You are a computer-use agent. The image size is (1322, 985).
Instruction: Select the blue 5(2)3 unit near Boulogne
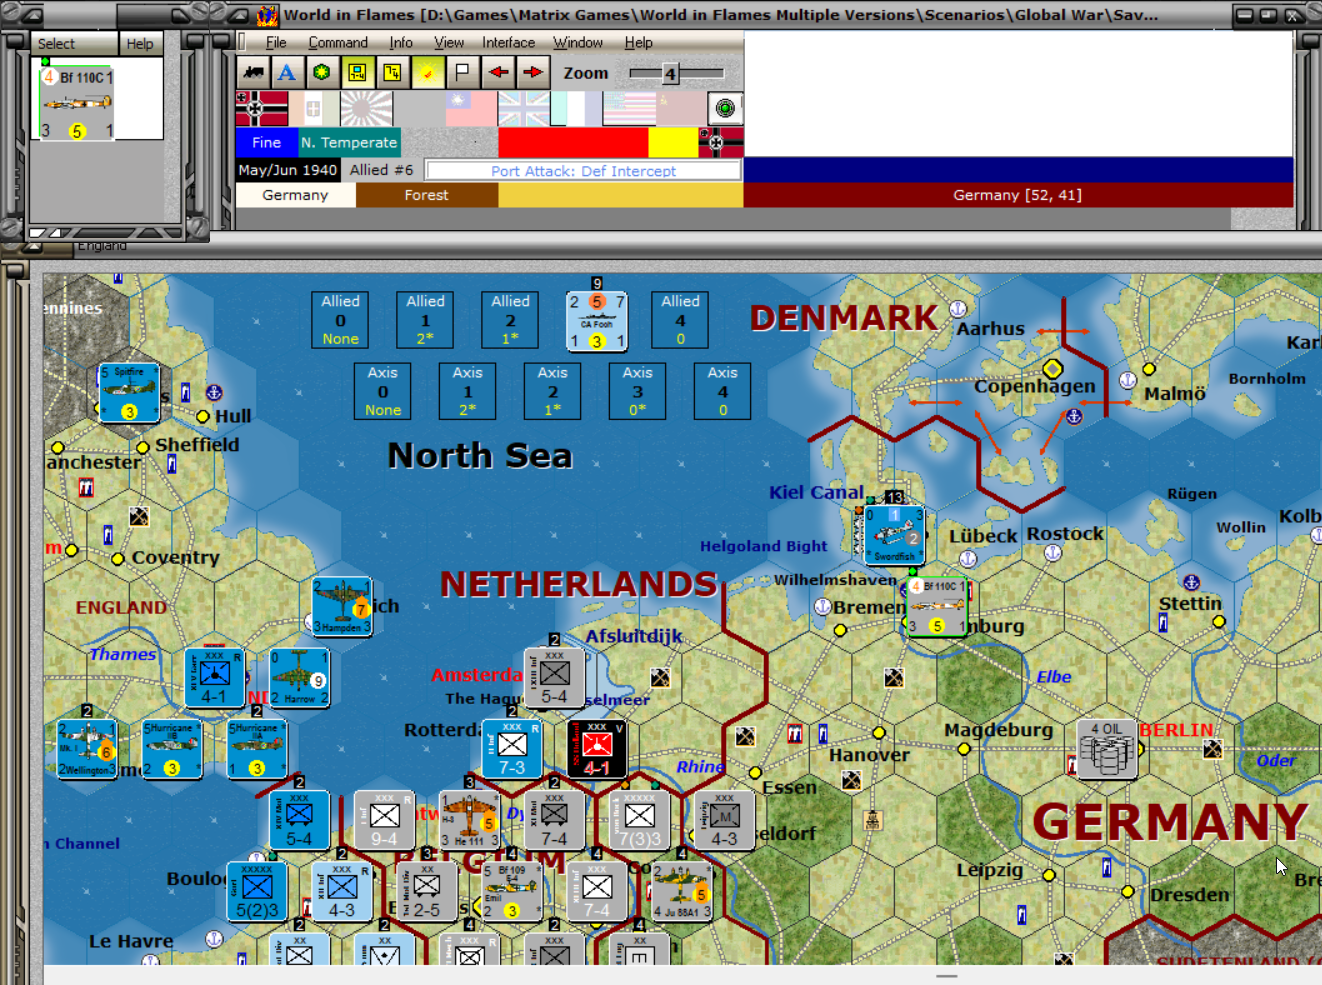coord(257,891)
